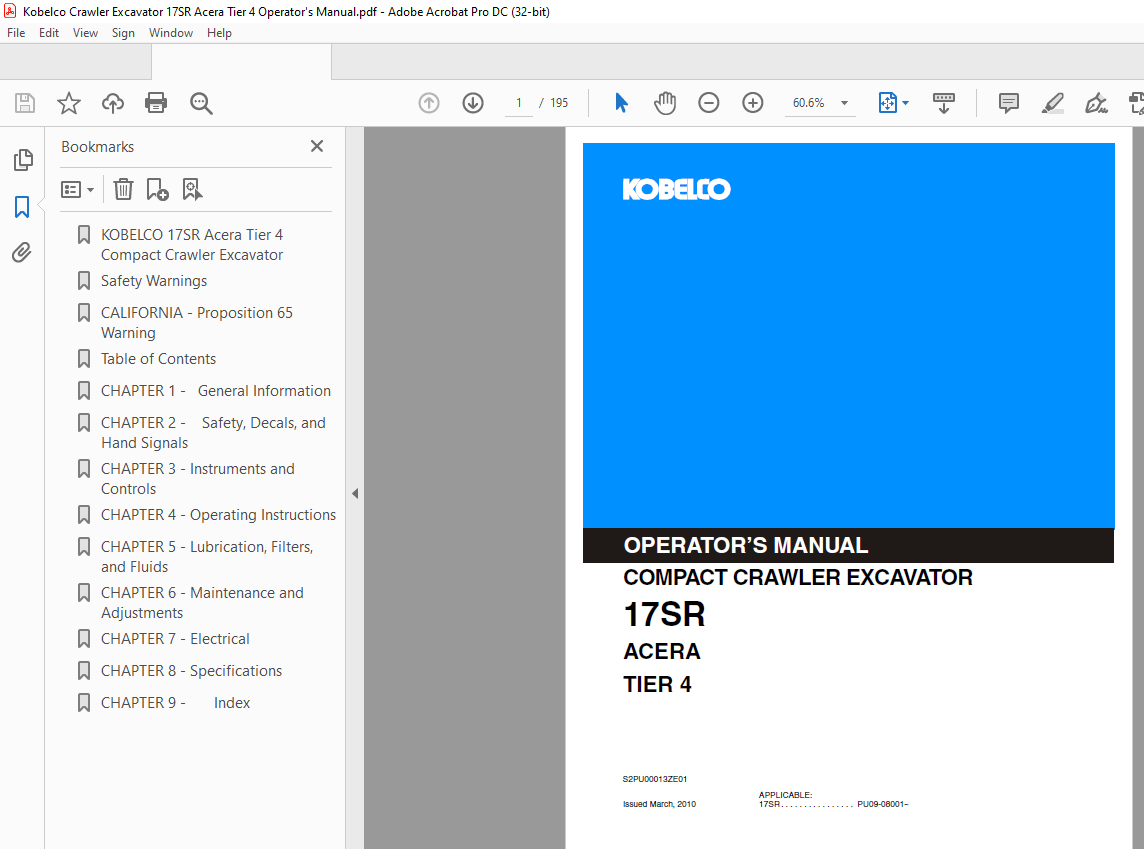Screen dimensions: 1144x849
Task: Click the Save file icon
Action: point(25,103)
